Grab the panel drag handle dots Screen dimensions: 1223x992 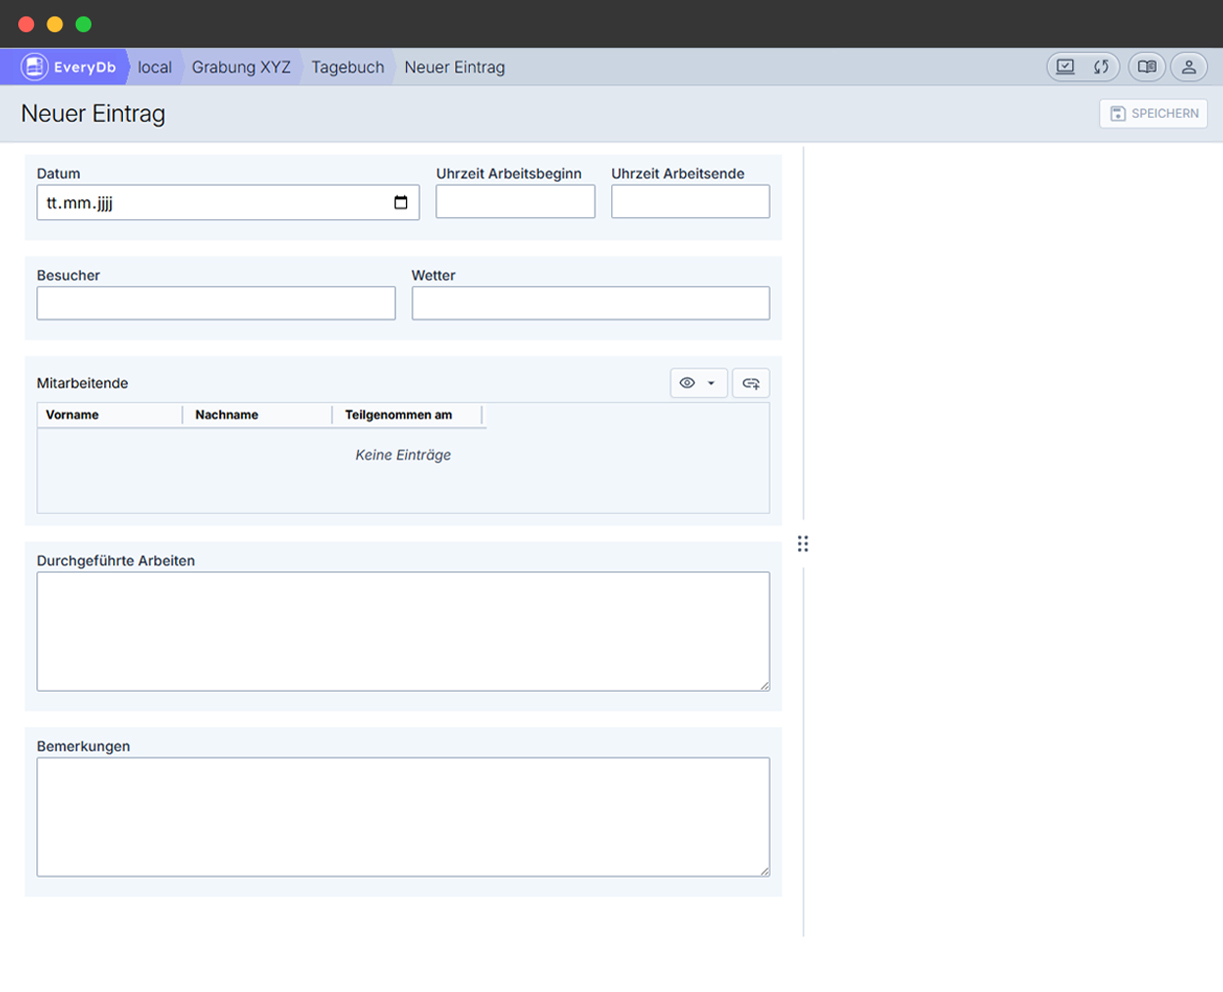pos(803,543)
